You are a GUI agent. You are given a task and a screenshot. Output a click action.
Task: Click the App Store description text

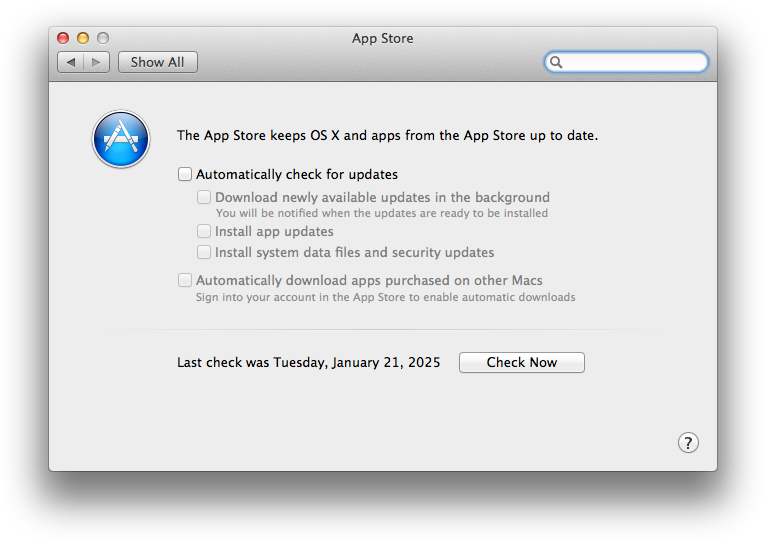point(387,135)
